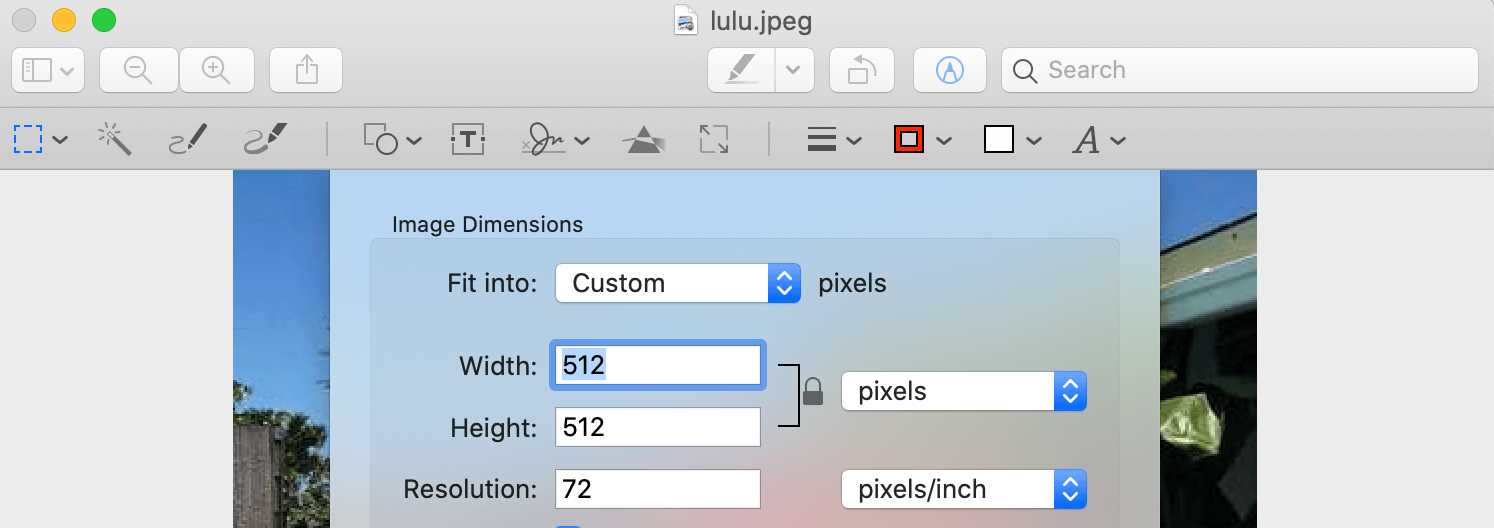
Task: Open the Adjust Color prism tool
Action: [642, 140]
